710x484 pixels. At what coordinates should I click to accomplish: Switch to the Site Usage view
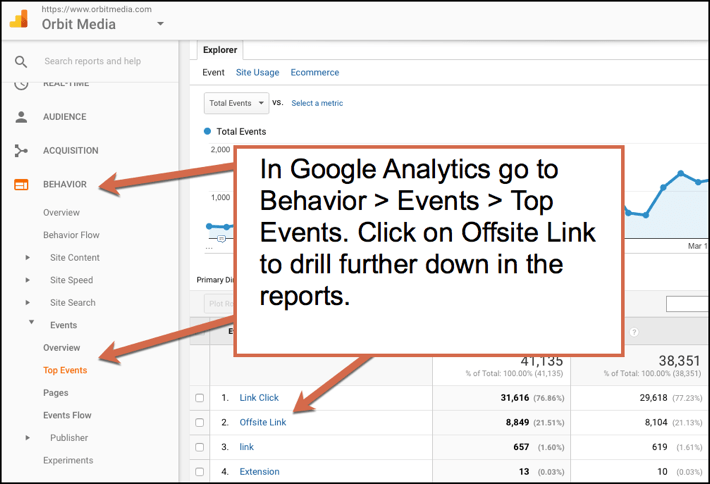(x=257, y=73)
